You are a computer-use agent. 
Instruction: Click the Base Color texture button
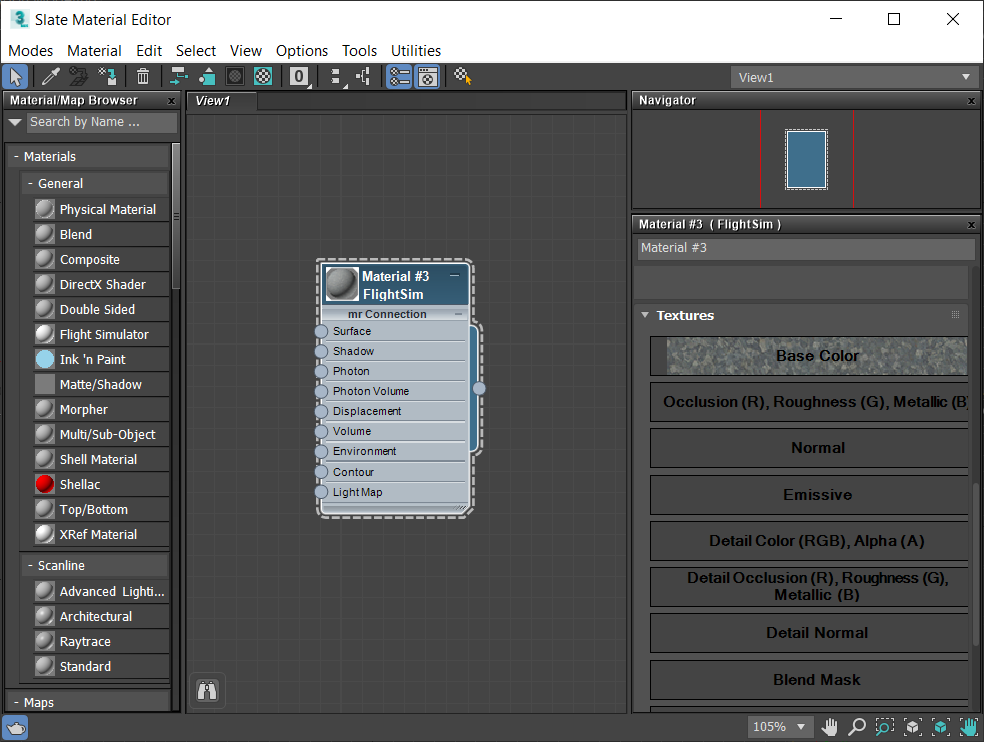(810, 356)
